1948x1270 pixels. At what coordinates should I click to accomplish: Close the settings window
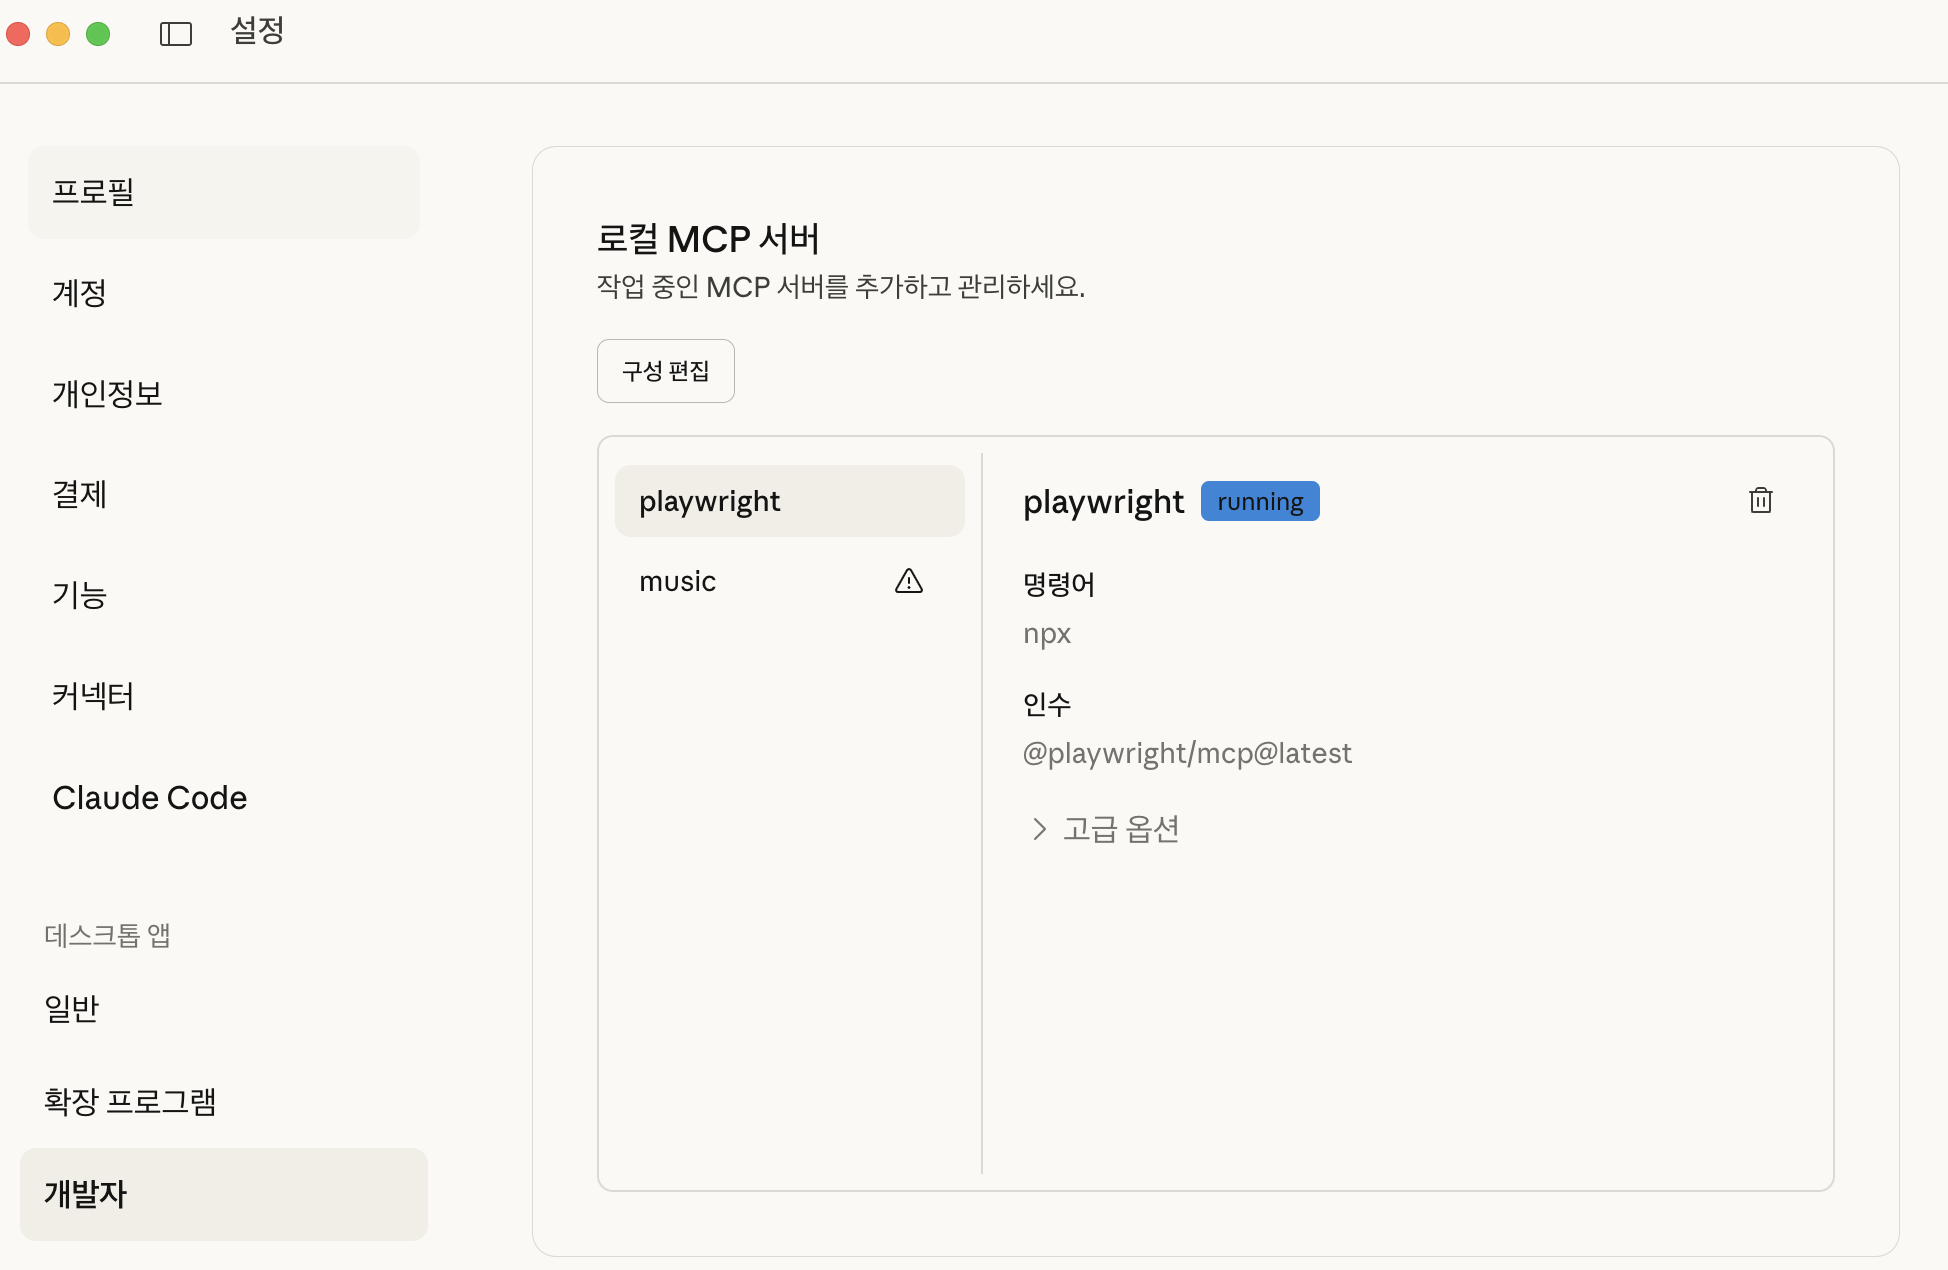(18, 34)
